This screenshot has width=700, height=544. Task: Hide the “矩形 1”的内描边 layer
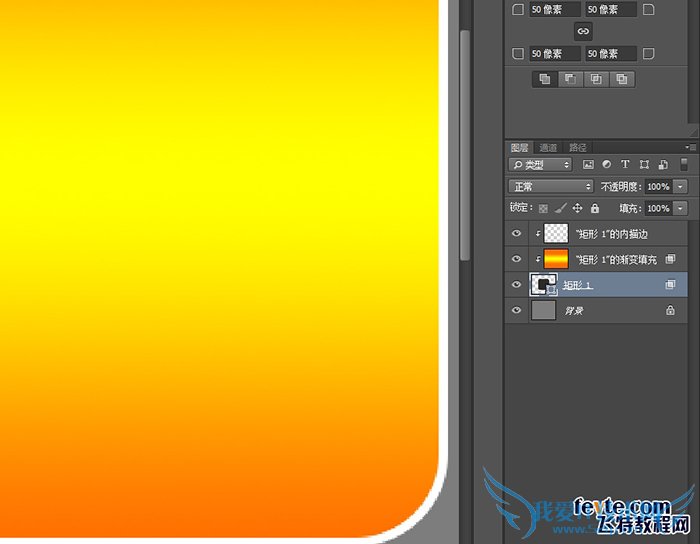click(x=517, y=233)
